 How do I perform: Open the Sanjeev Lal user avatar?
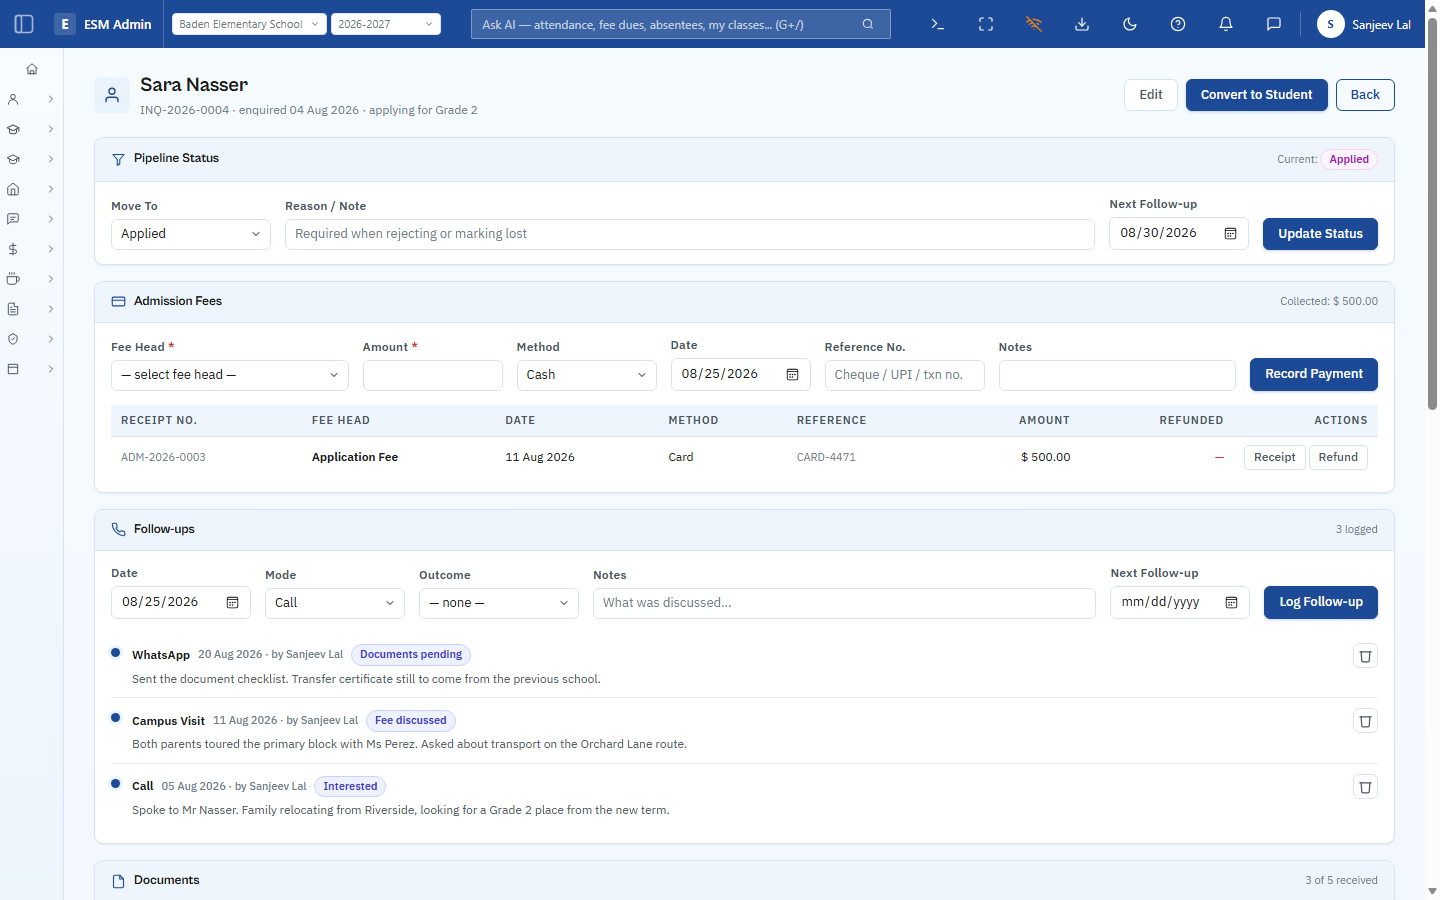click(x=1330, y=24)
